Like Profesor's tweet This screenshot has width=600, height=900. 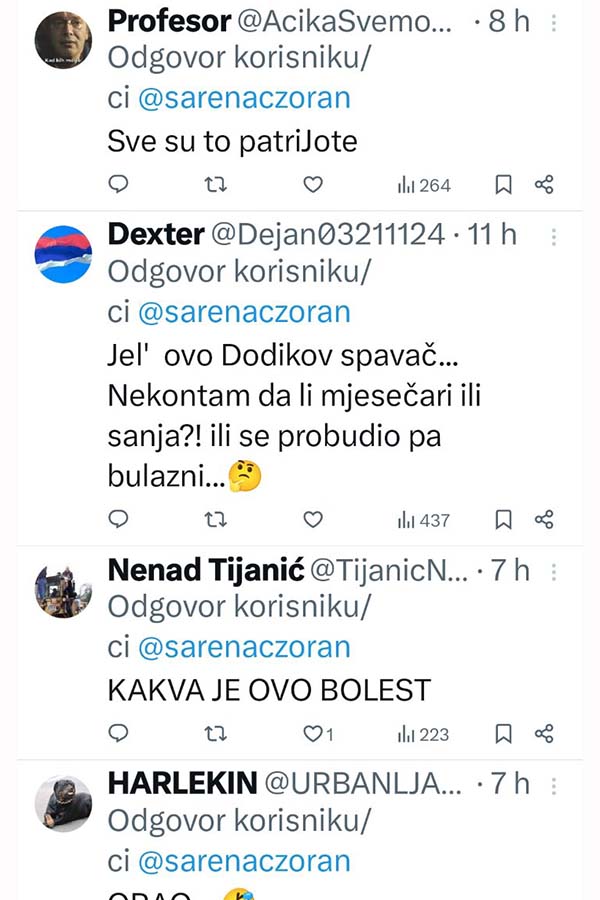[313, 185]
